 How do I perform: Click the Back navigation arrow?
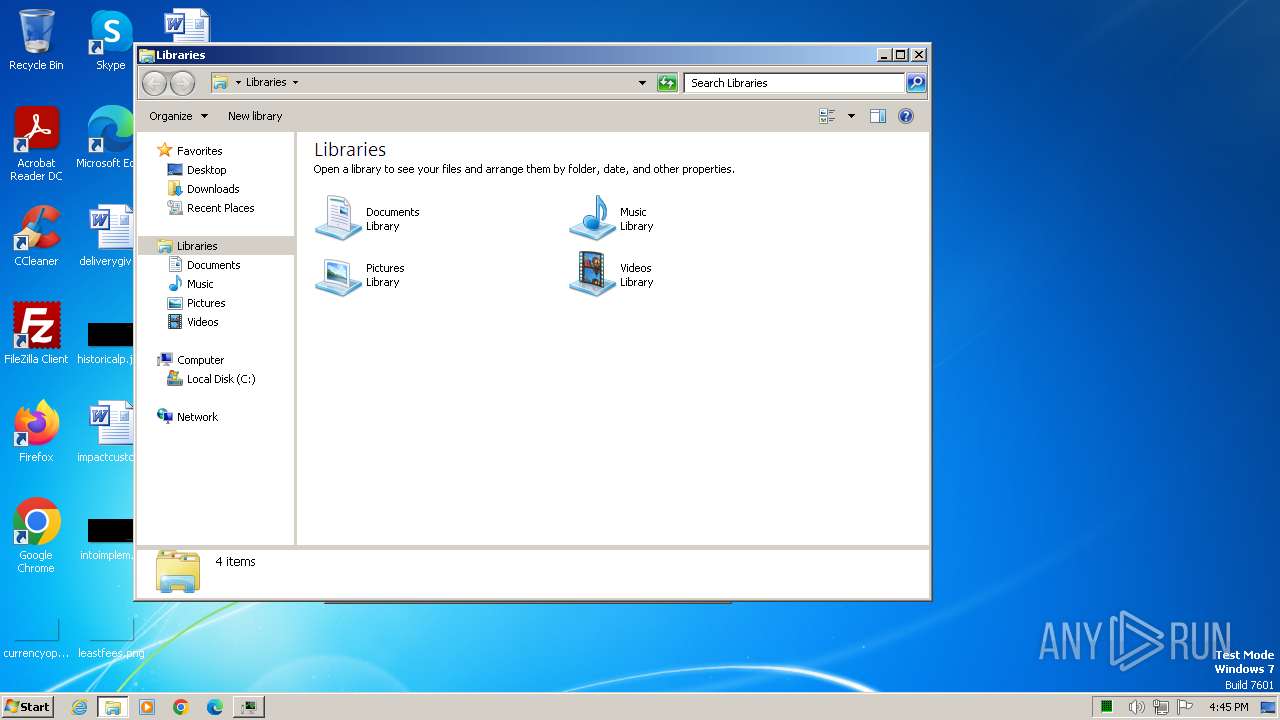[x=154, y=83]
